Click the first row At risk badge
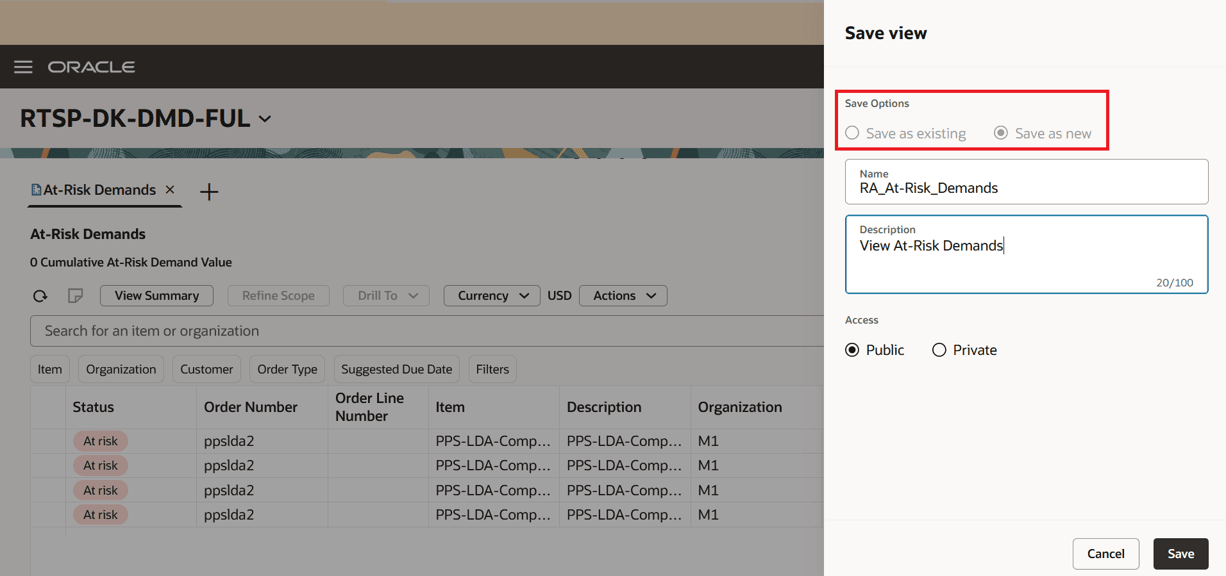Image resolution: width=1226 pixels, height=576 pixels. tap(100, 441)
